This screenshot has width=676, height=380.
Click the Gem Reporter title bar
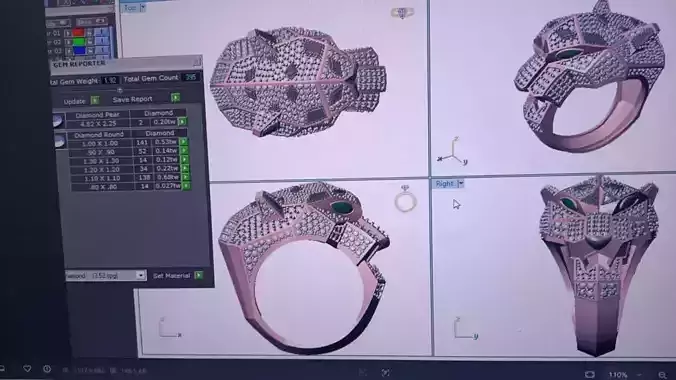126,63
